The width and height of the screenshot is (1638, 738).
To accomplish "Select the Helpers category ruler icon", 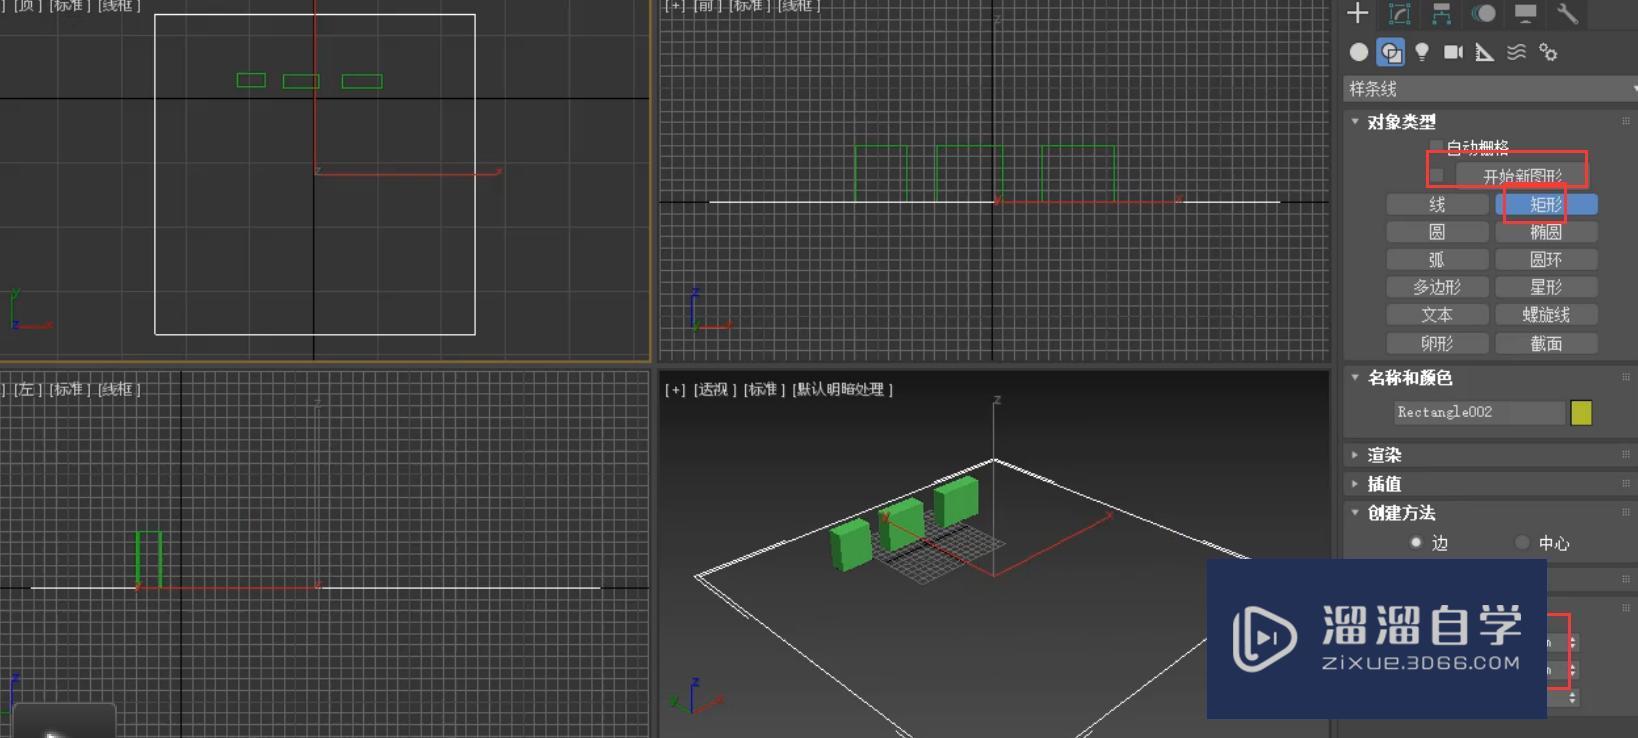I will click(x=1485, y=52).
